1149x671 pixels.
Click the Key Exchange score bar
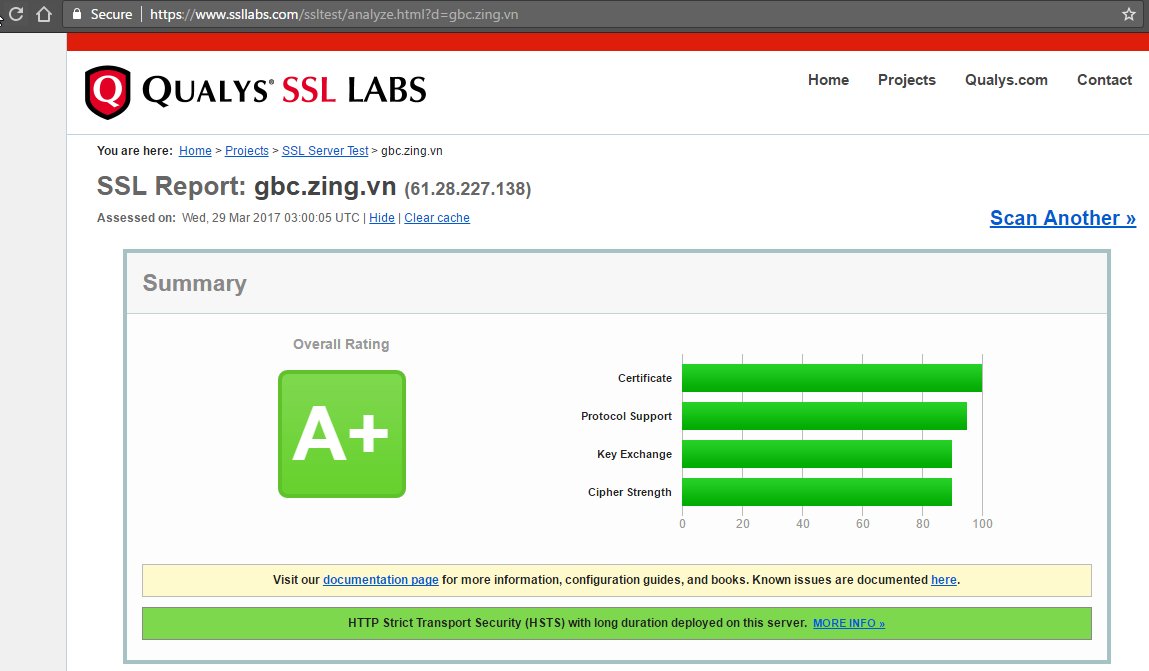click(817, 454)
